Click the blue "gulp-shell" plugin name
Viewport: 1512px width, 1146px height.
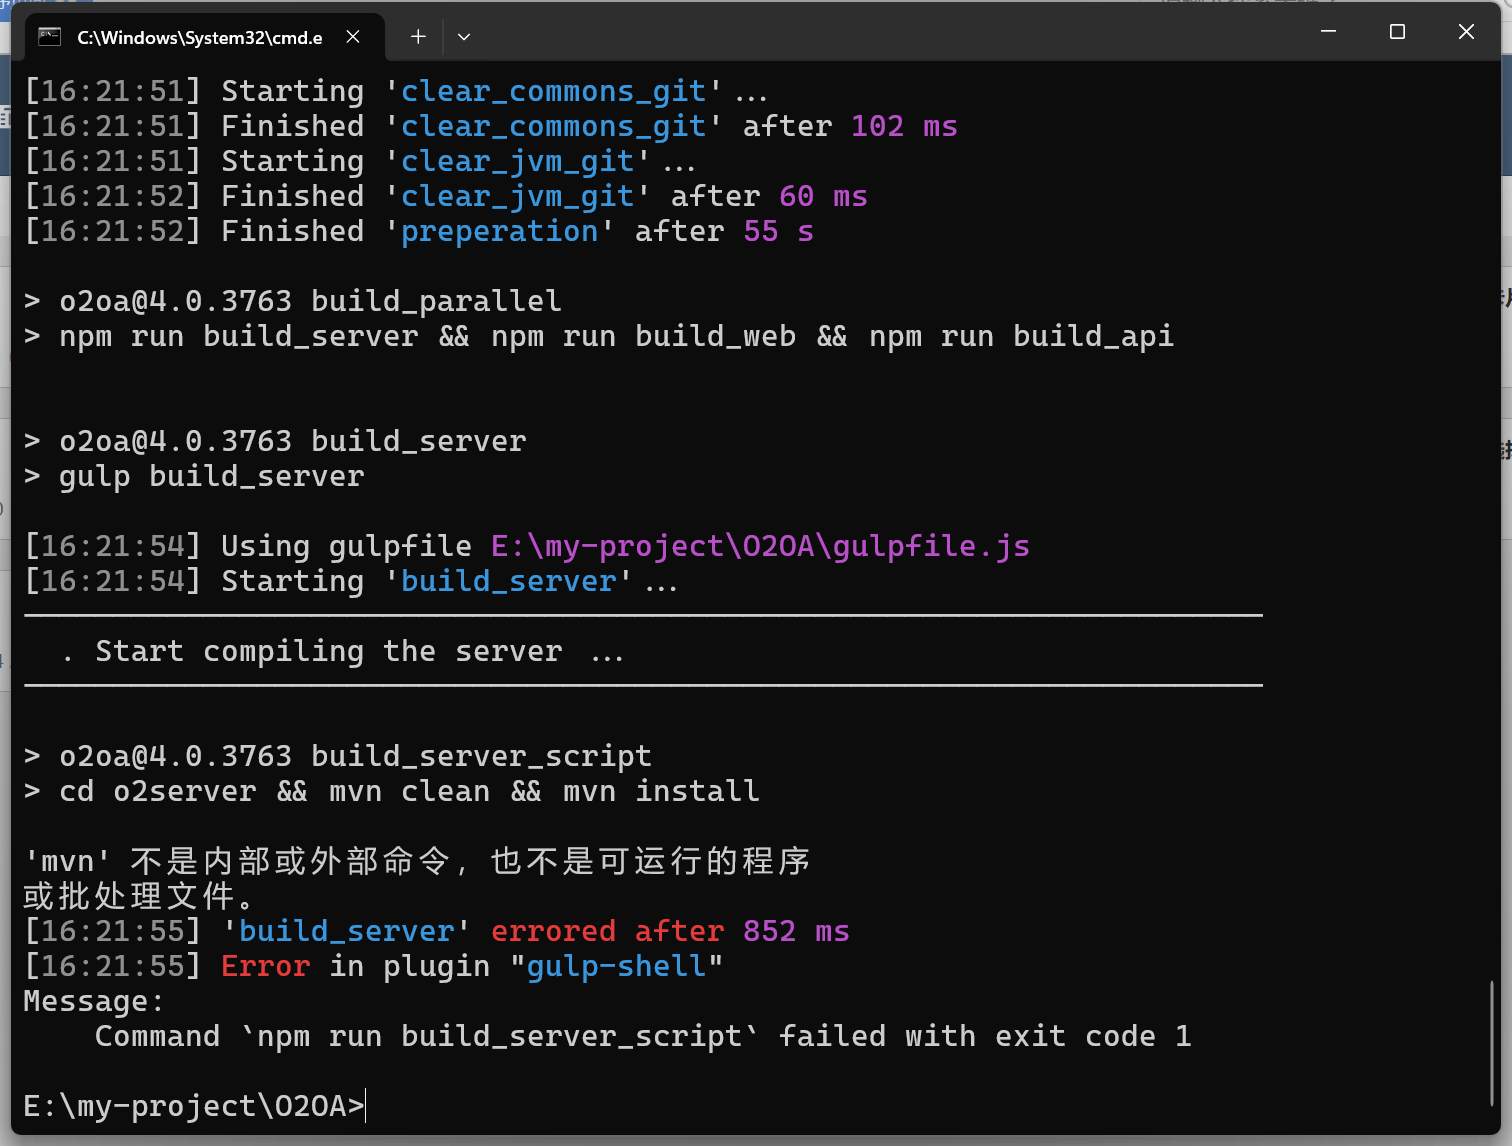pos(616,966)
